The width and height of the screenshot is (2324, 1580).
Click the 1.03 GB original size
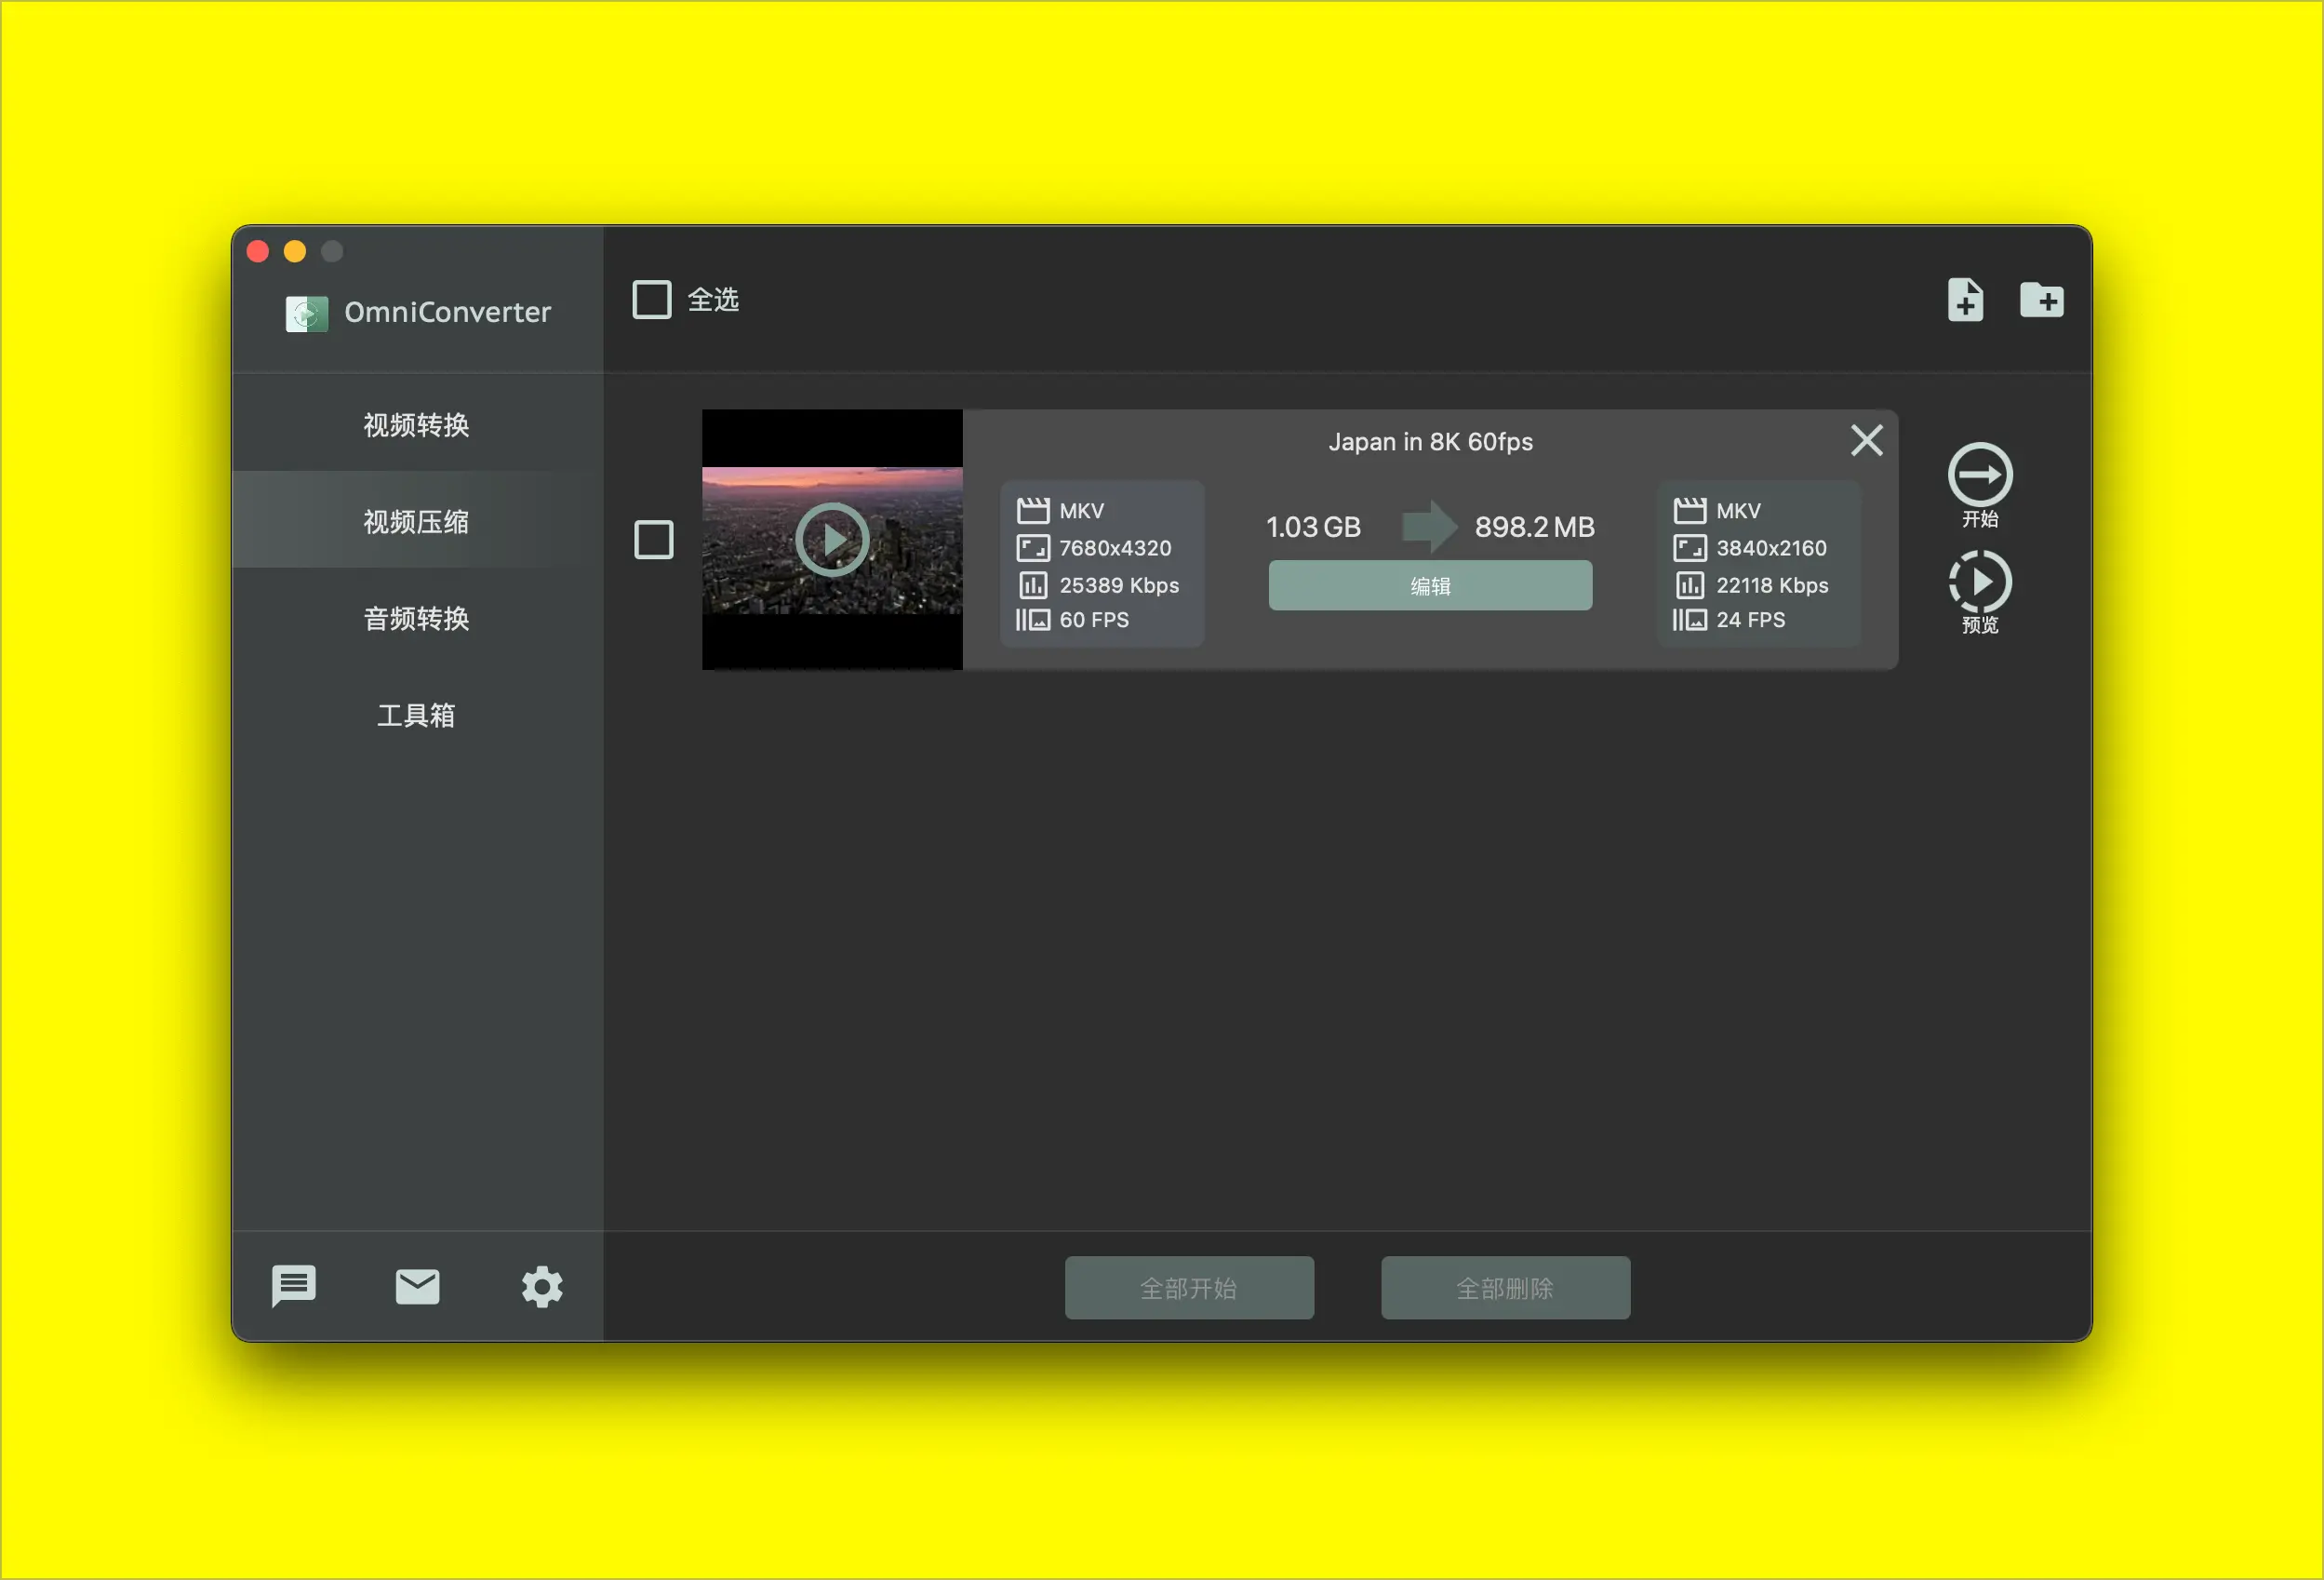1313,527
